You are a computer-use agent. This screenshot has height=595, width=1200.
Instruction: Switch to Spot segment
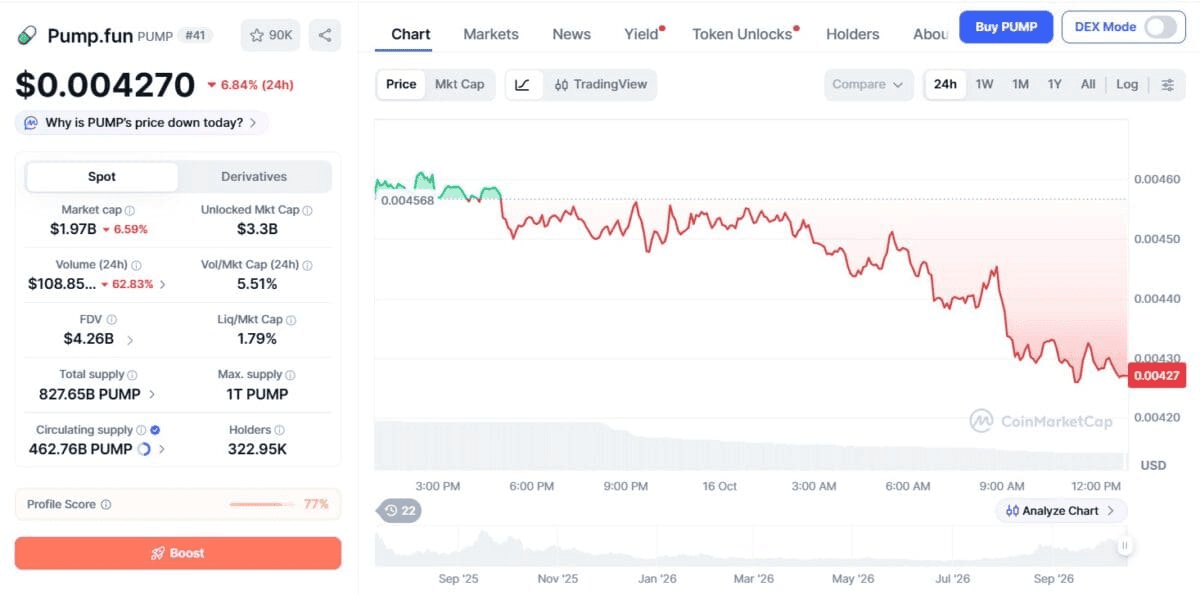click(x=102, y=177)
